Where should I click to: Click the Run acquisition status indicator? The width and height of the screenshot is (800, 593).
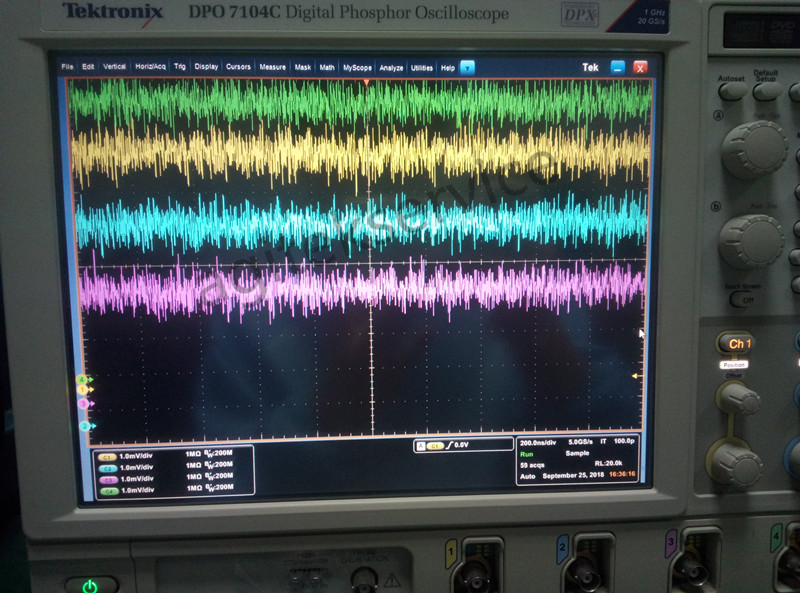pos(526,454)
